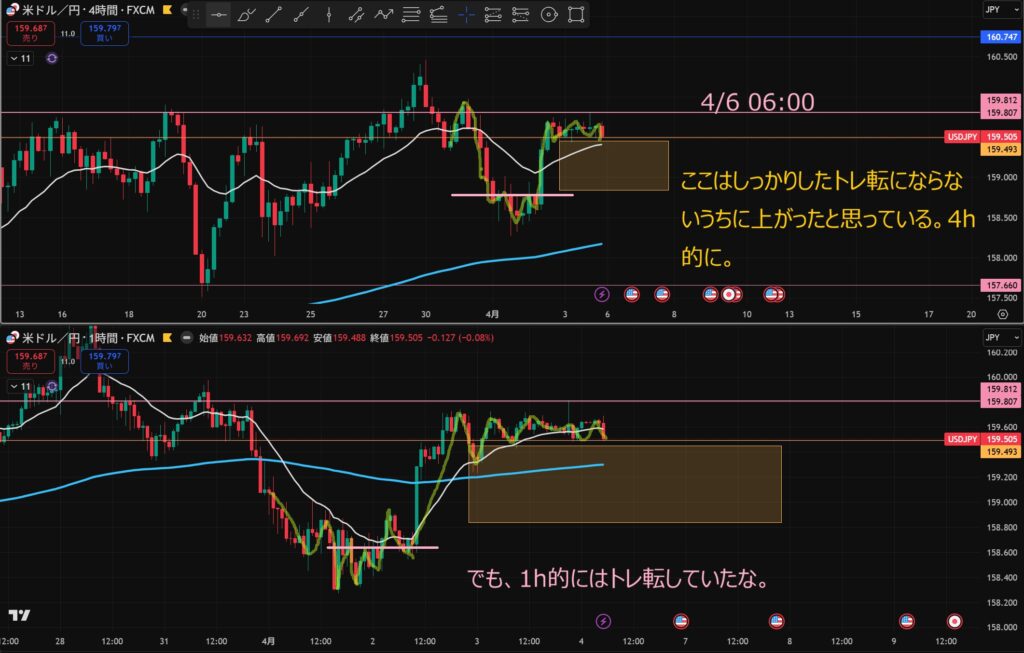Click the parallel horizontal lines tool
Image resolution: width=1024 pixels, height=653 pixels.
[410, 15]
